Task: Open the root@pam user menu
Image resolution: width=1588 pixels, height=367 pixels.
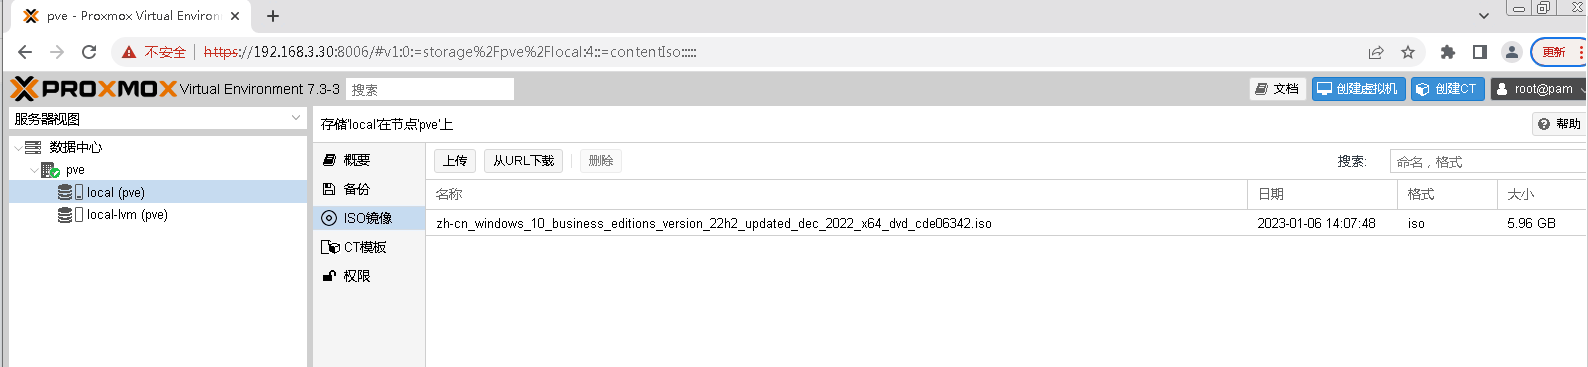Action: (x=1539, y=89)
